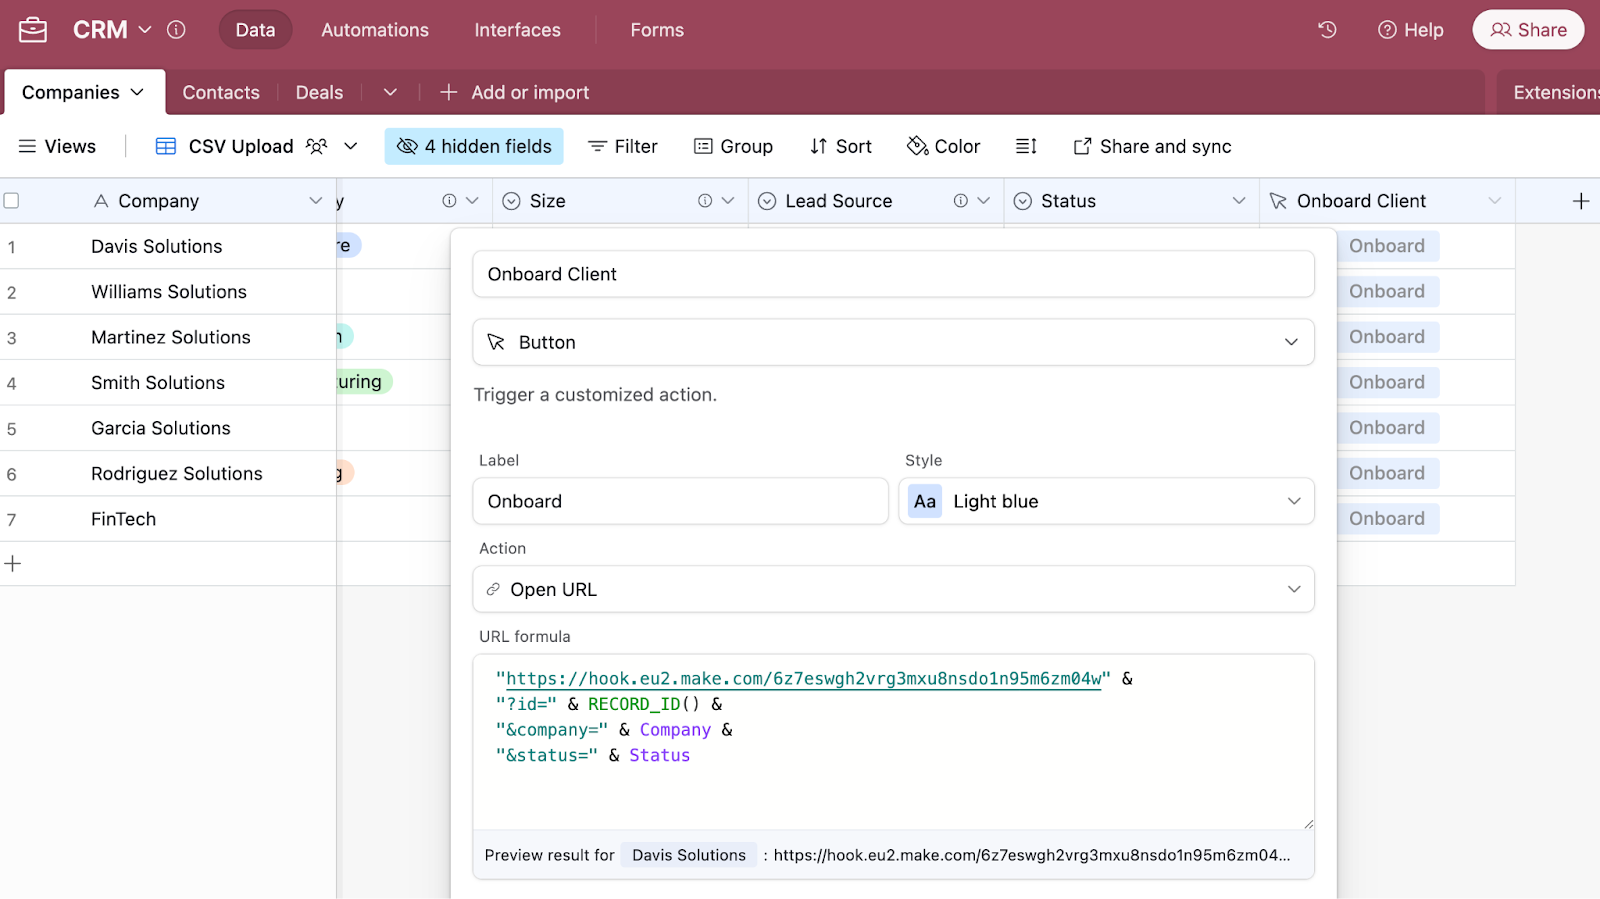Screen dimensions: 1600x899
Task: Open the Open URL action dropdown
Action: [x=893, y=589]
